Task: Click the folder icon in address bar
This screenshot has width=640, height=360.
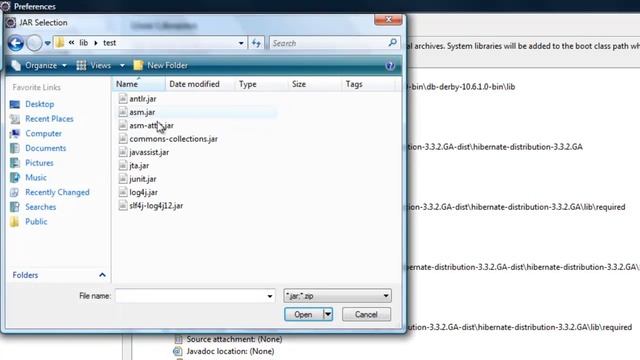Action: point(60,42)
